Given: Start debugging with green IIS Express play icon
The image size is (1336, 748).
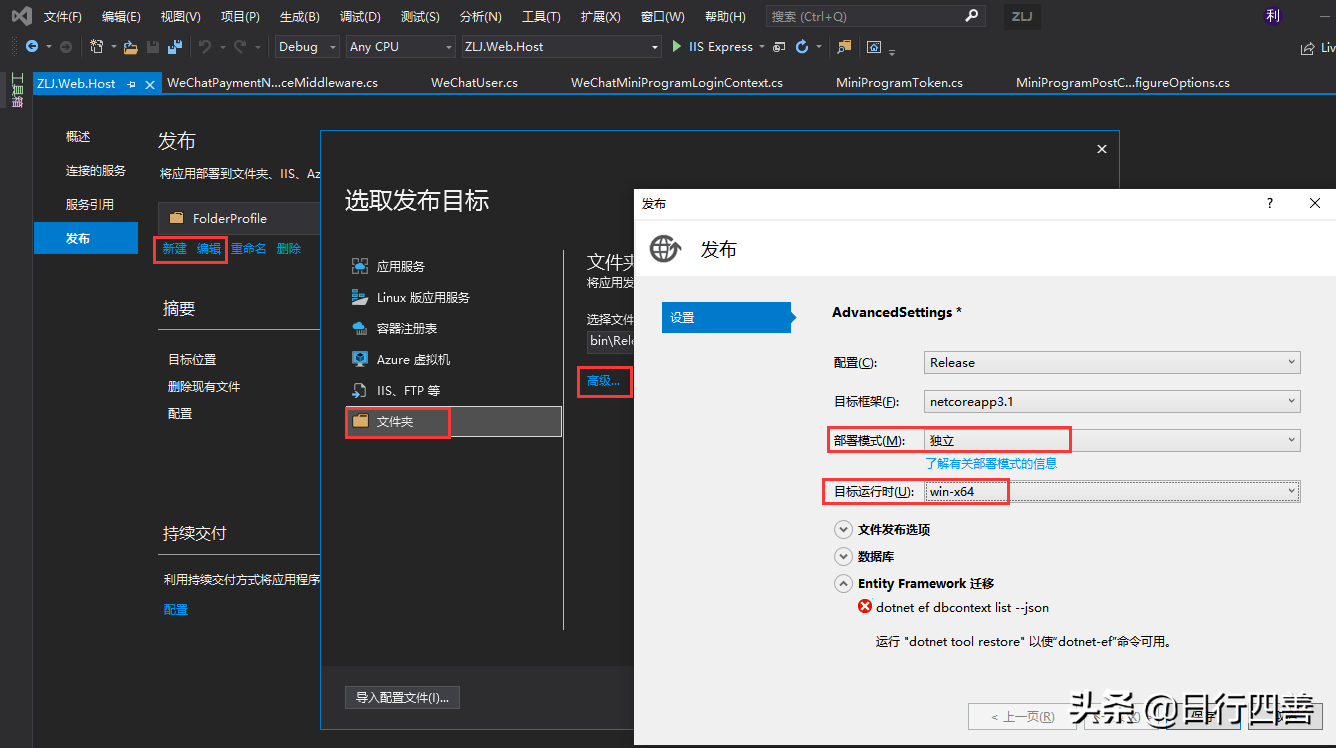Looking at the screenshot, I should (677, 47).
